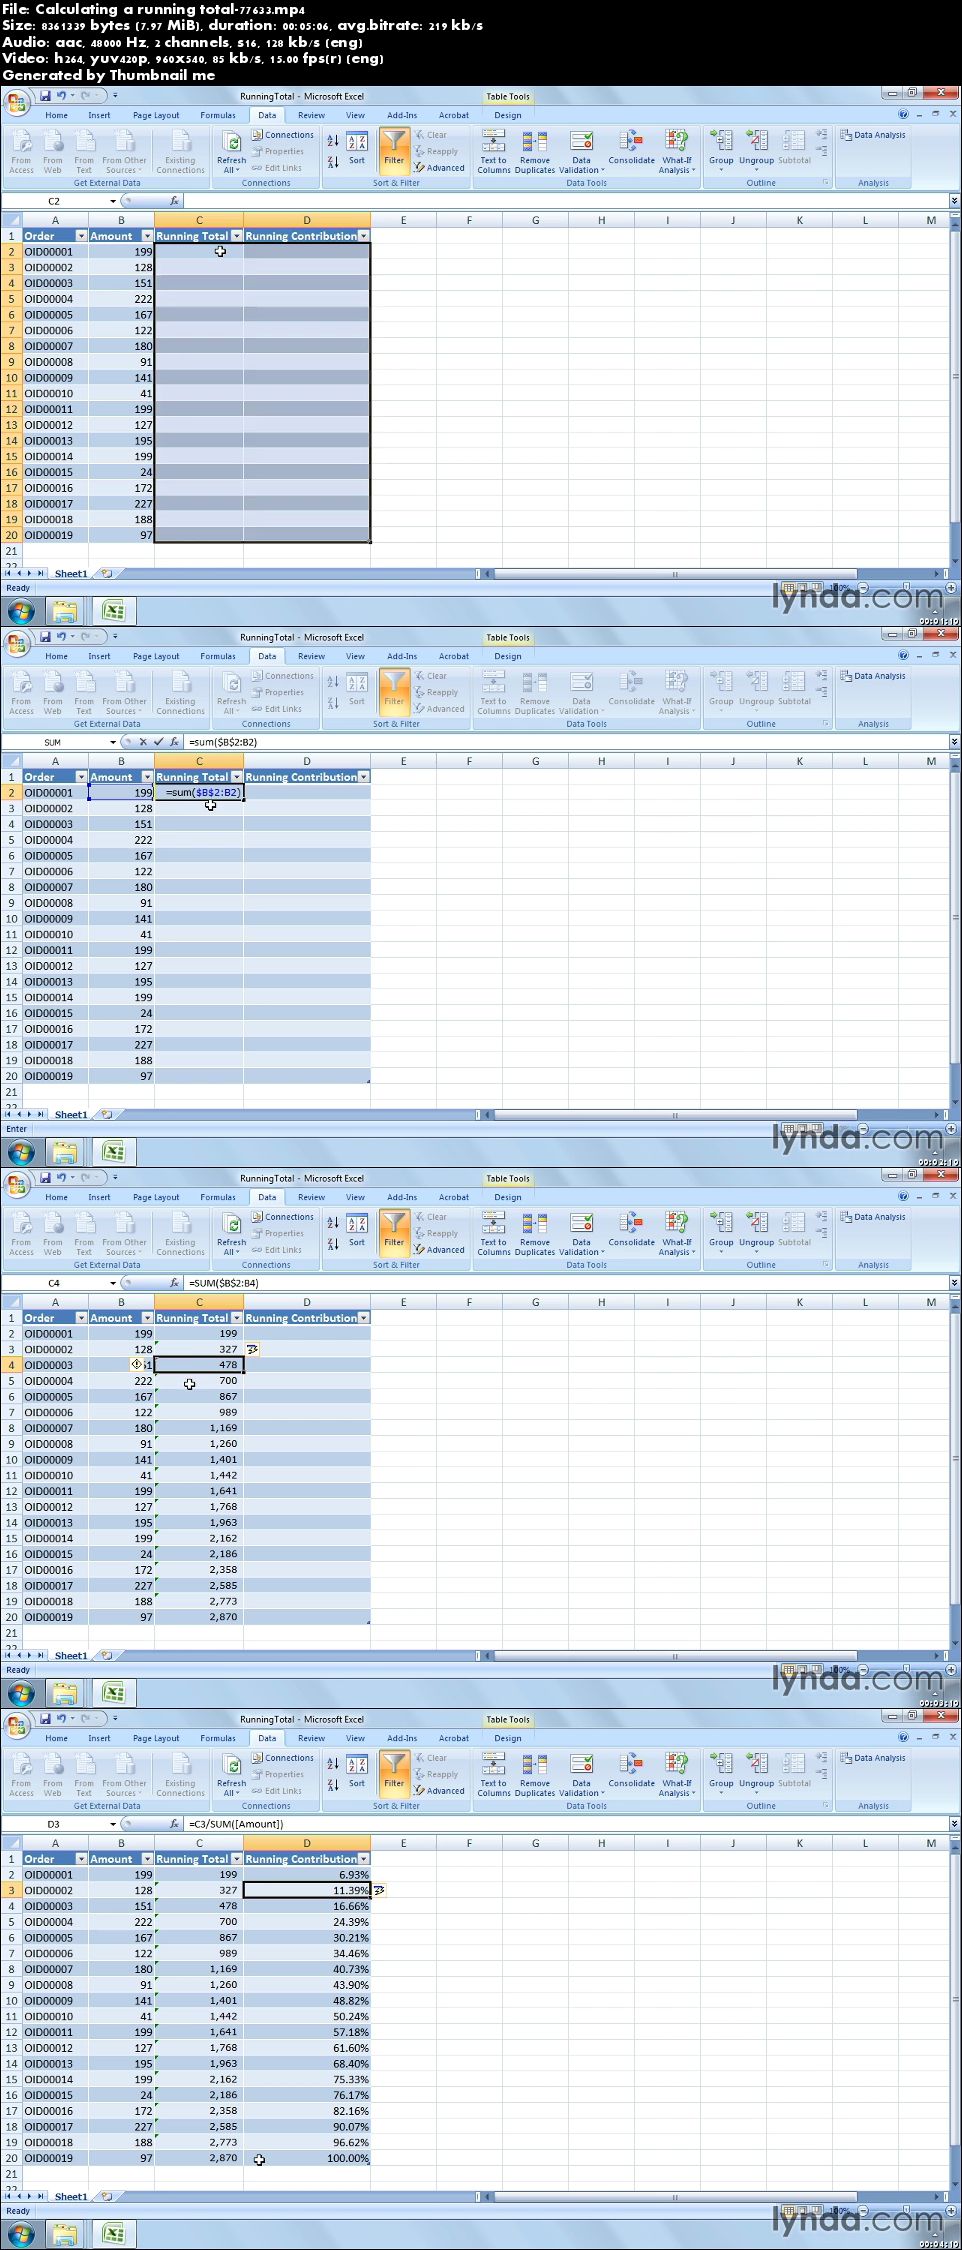This screenshot has width=962, height=2250.
Task: Click Enter checkmark on second frame's formula bar
Action: [x=158, y=742]
